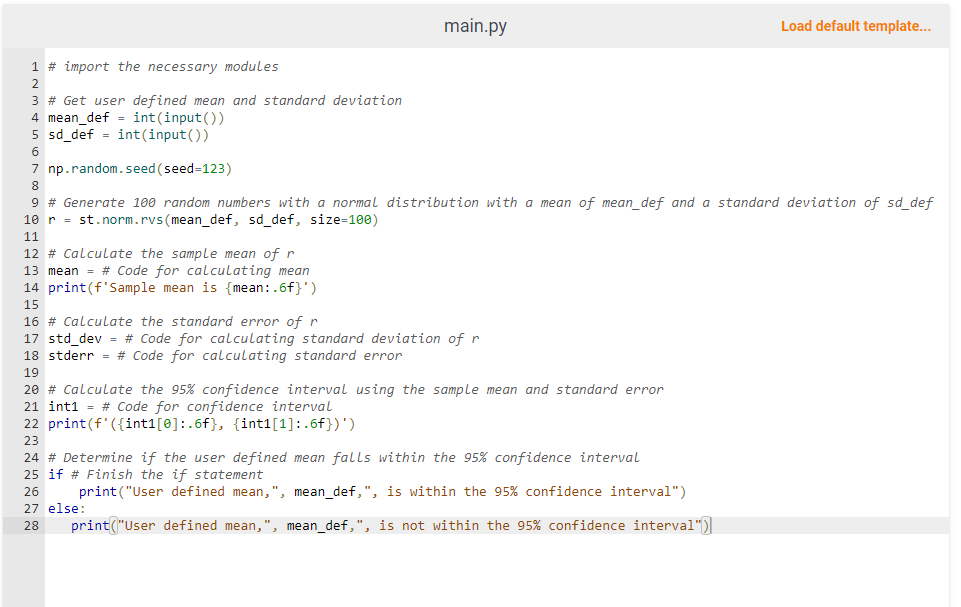Click line number 1 in gutter
961x607 pixels.
point(35,67)
